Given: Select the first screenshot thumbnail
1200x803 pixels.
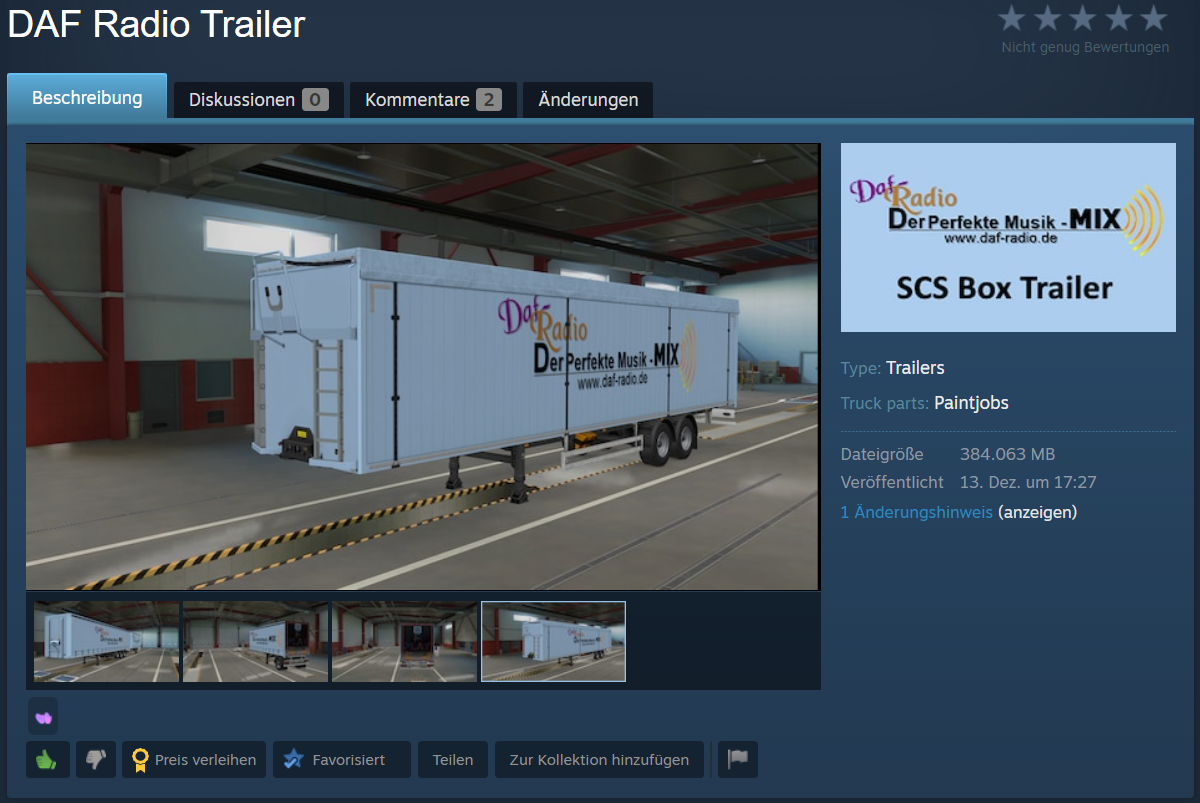Looking at the screenshot, I should tap(106, 641).
